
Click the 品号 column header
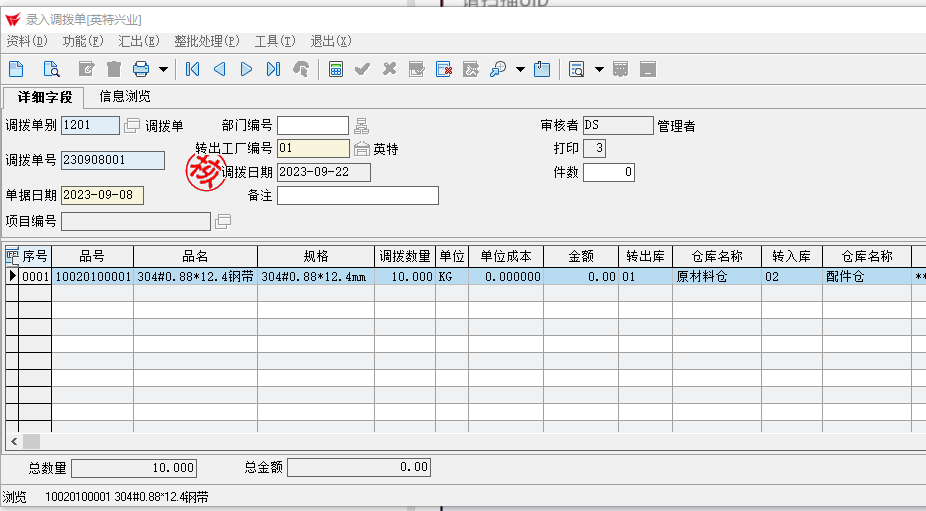pos(92,256)
